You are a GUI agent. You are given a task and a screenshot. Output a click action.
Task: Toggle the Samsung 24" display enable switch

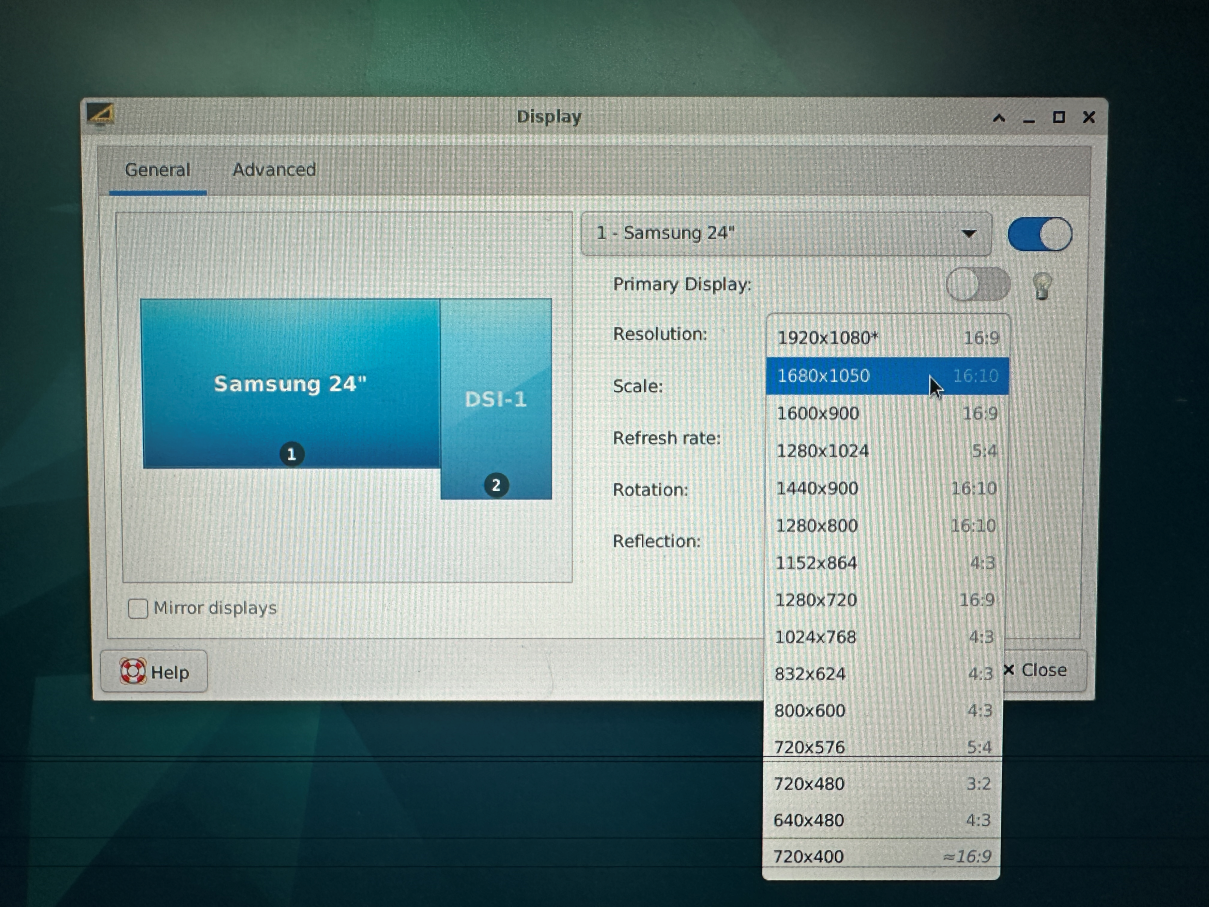tap(1039, 235)
